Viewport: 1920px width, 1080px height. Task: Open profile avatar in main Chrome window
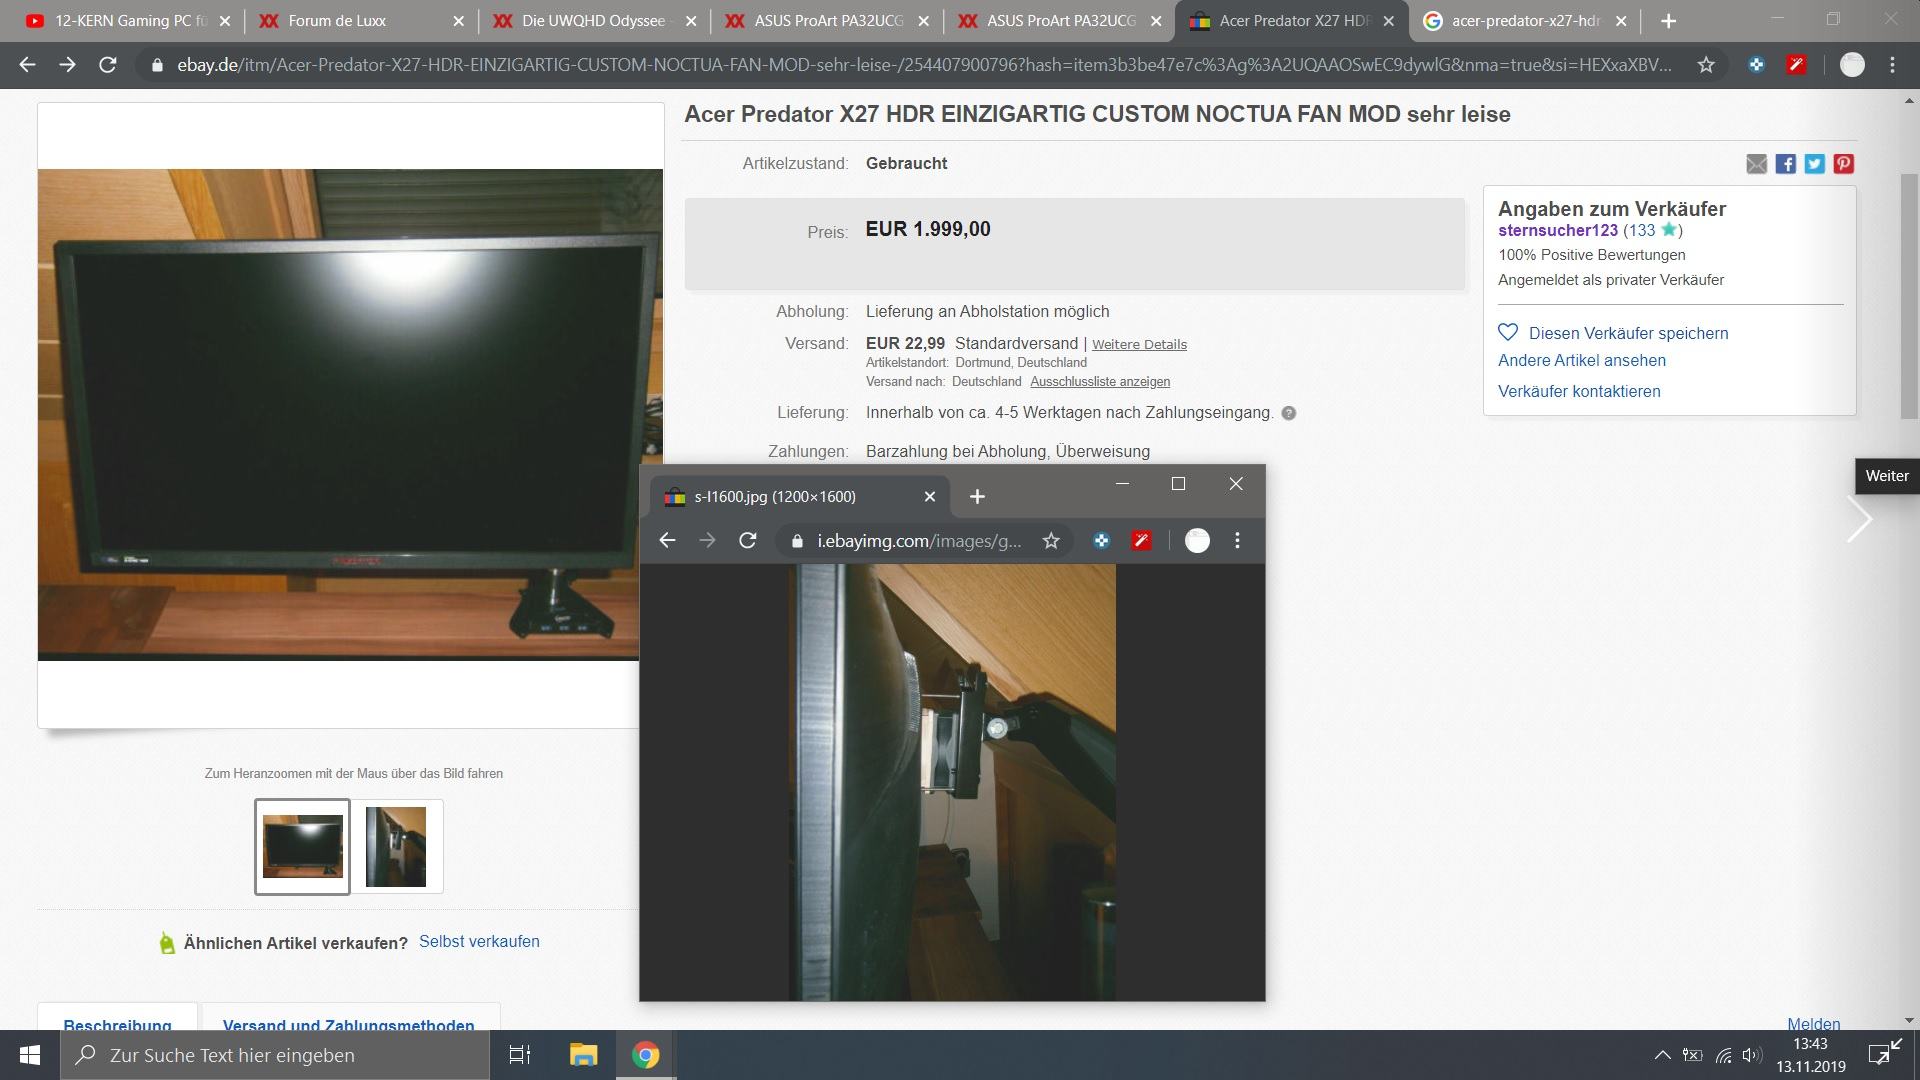click(x=1852, y=65)
